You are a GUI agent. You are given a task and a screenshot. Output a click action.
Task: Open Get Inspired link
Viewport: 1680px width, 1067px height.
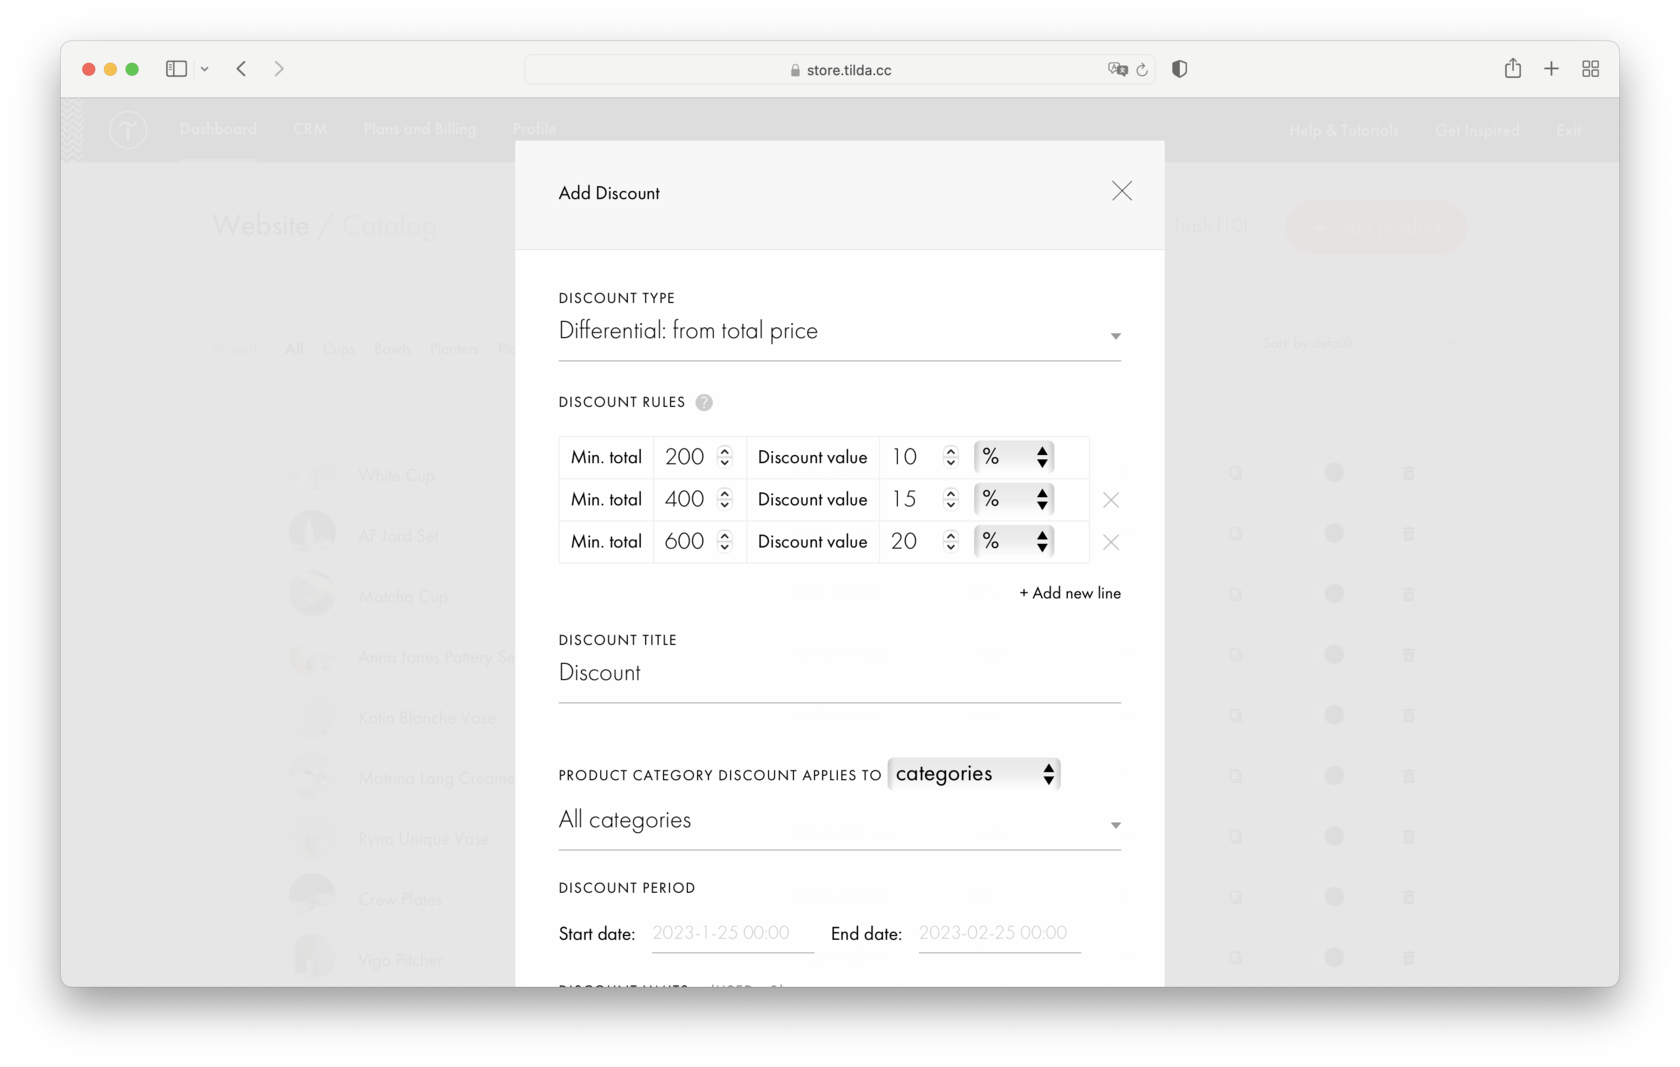pyautogui.click(x=1477, y=130)
